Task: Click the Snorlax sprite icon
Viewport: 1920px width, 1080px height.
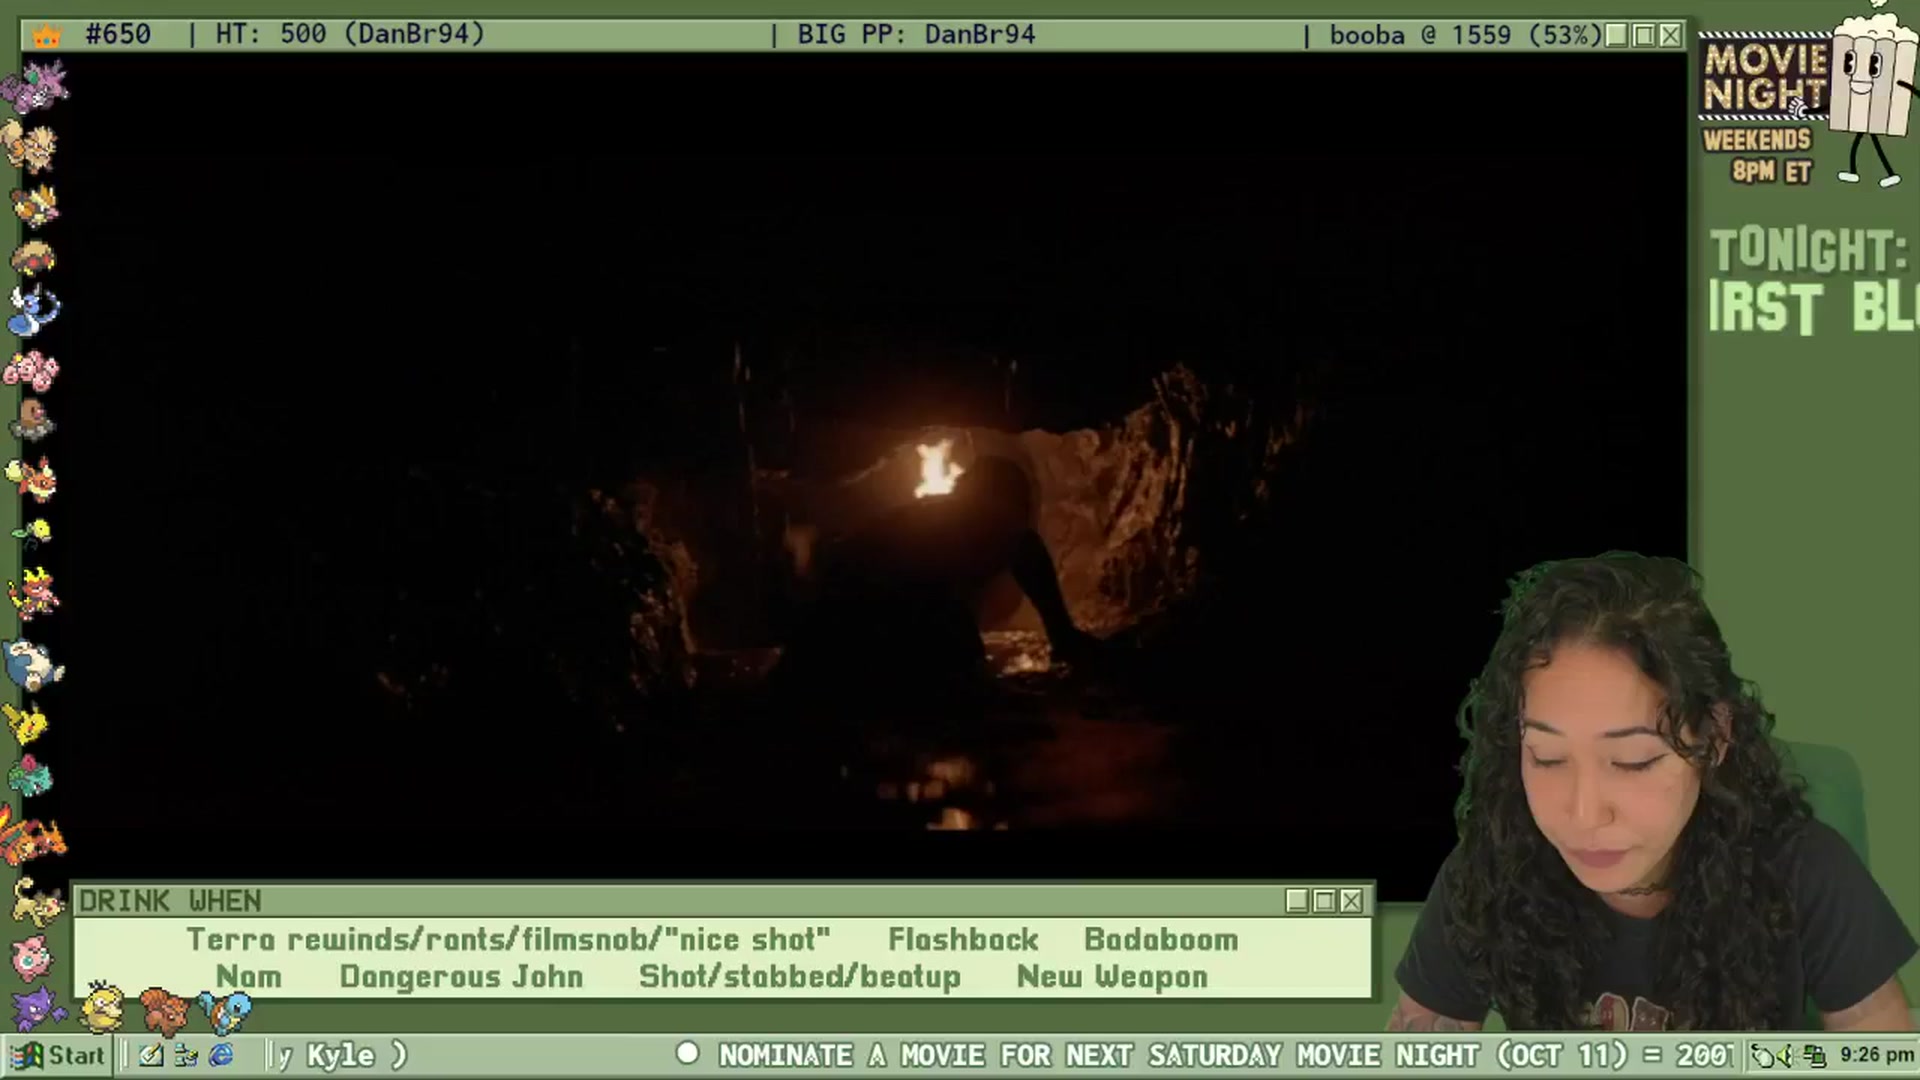Action: 34,664
